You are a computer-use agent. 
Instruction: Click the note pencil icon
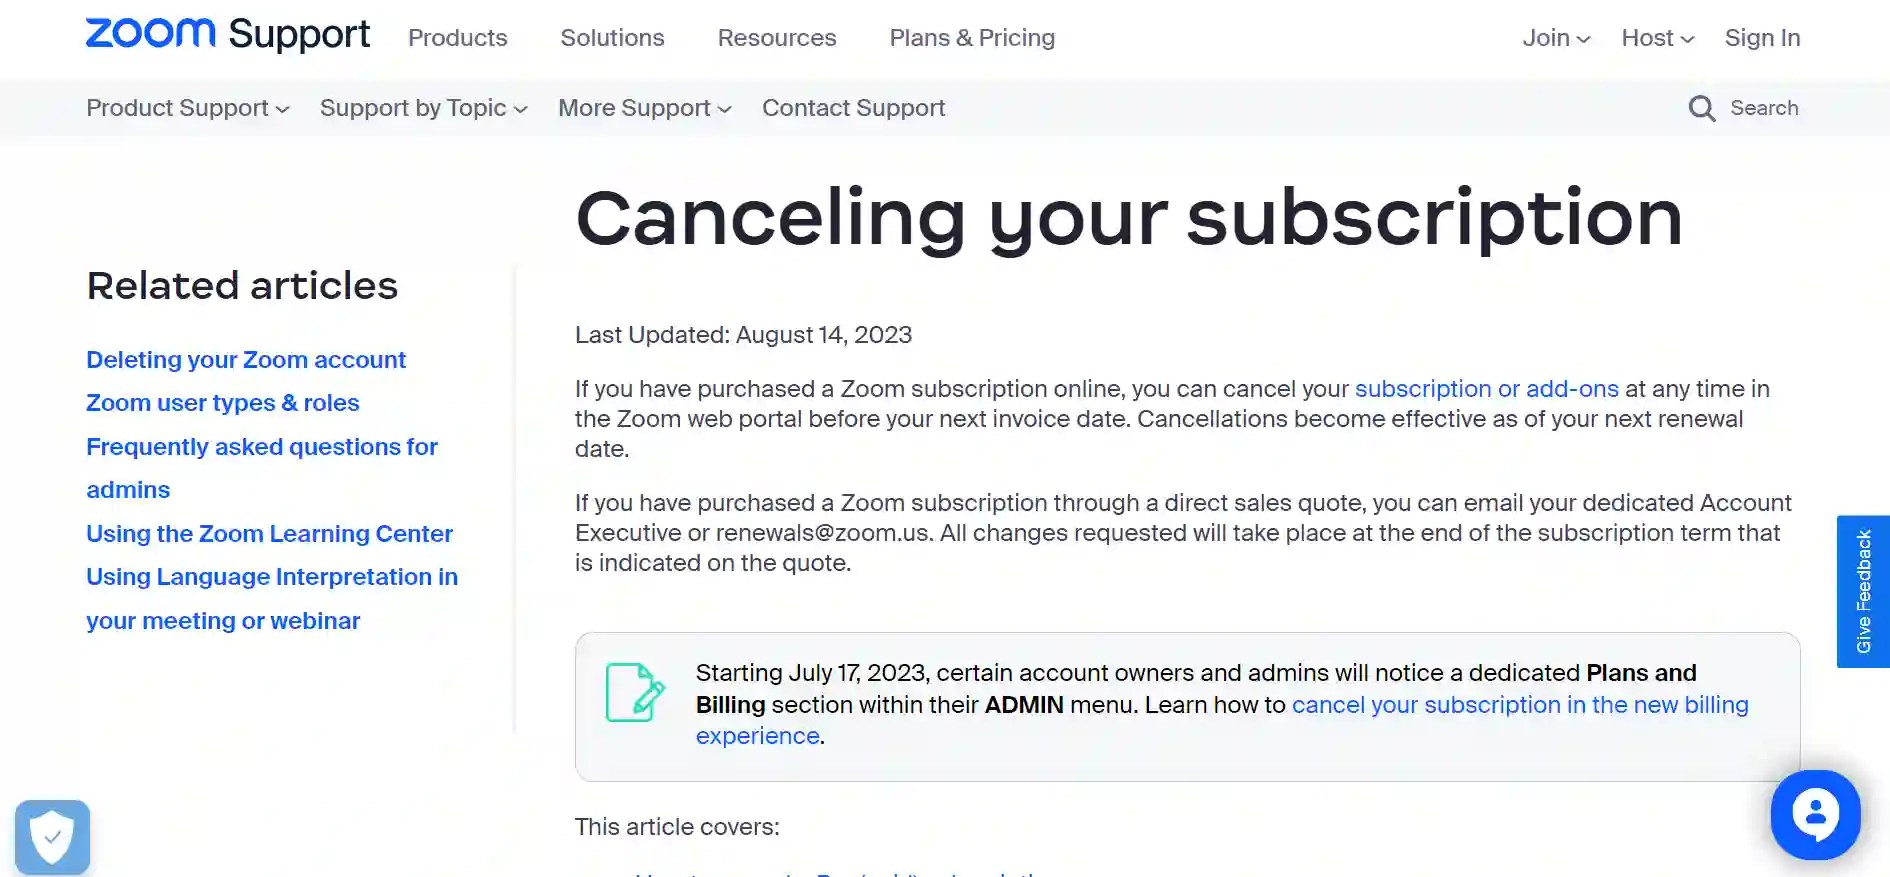click(x=635, y=692)
